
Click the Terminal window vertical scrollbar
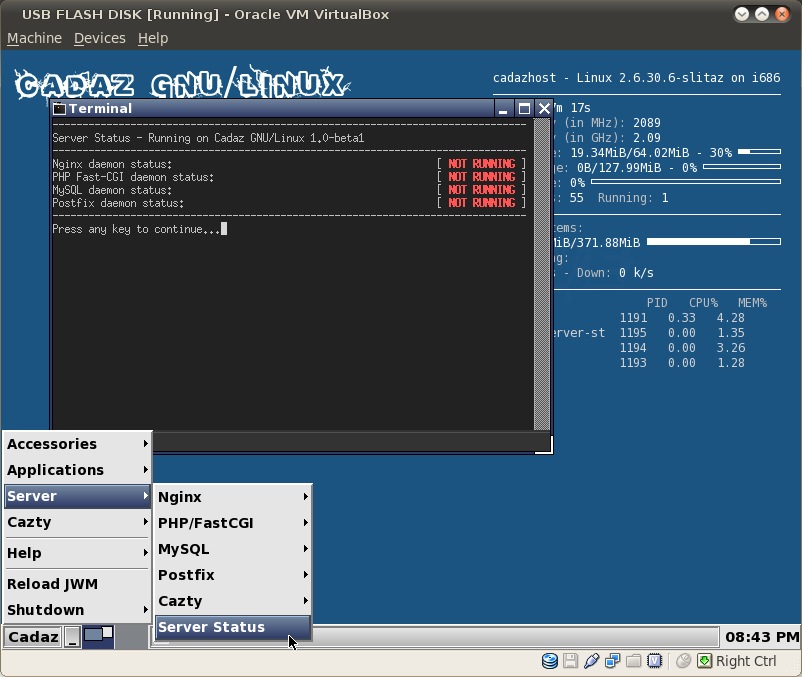pyautogui.click(x=542, y=275)
